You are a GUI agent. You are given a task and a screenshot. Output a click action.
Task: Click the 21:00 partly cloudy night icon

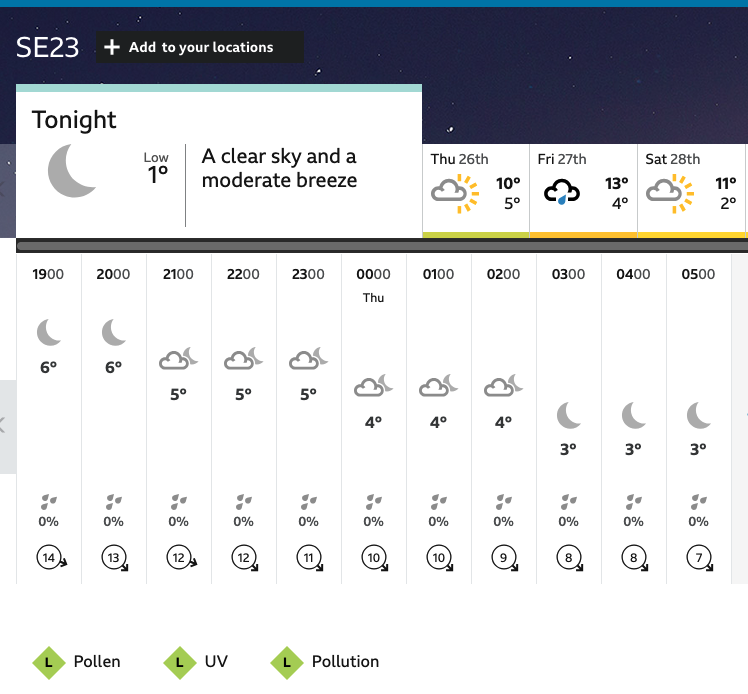tap(179, 358)
